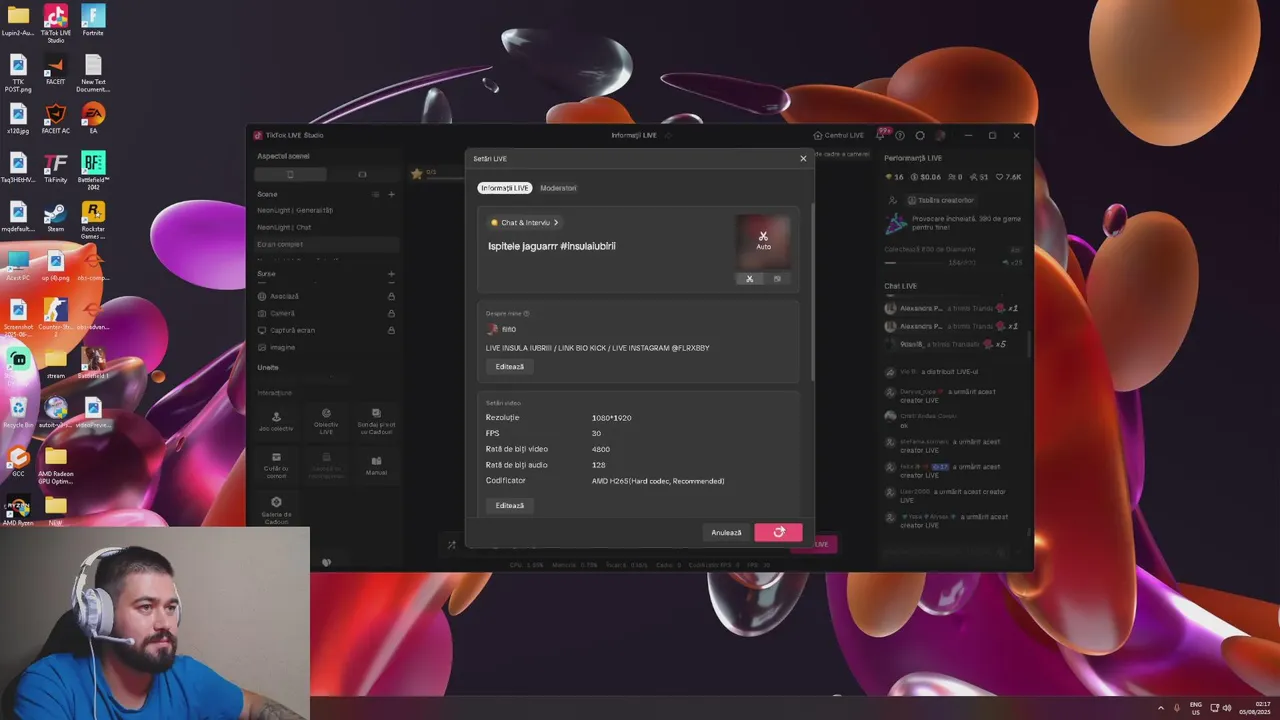1280x720 pixels.
Task: Switch to portrait scene layout
Action: tap(290, 174)
